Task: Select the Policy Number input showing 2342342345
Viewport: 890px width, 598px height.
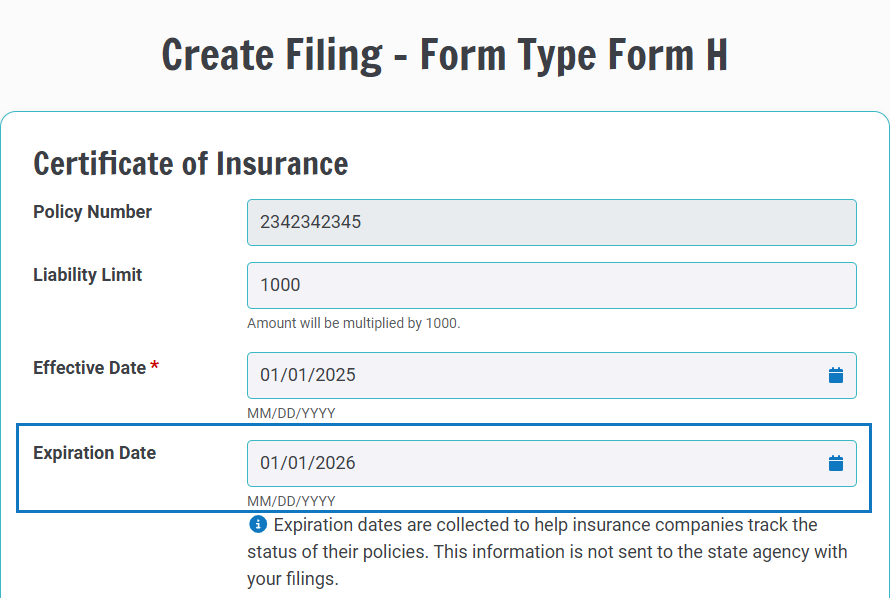Action: click(x=550, y=222)
